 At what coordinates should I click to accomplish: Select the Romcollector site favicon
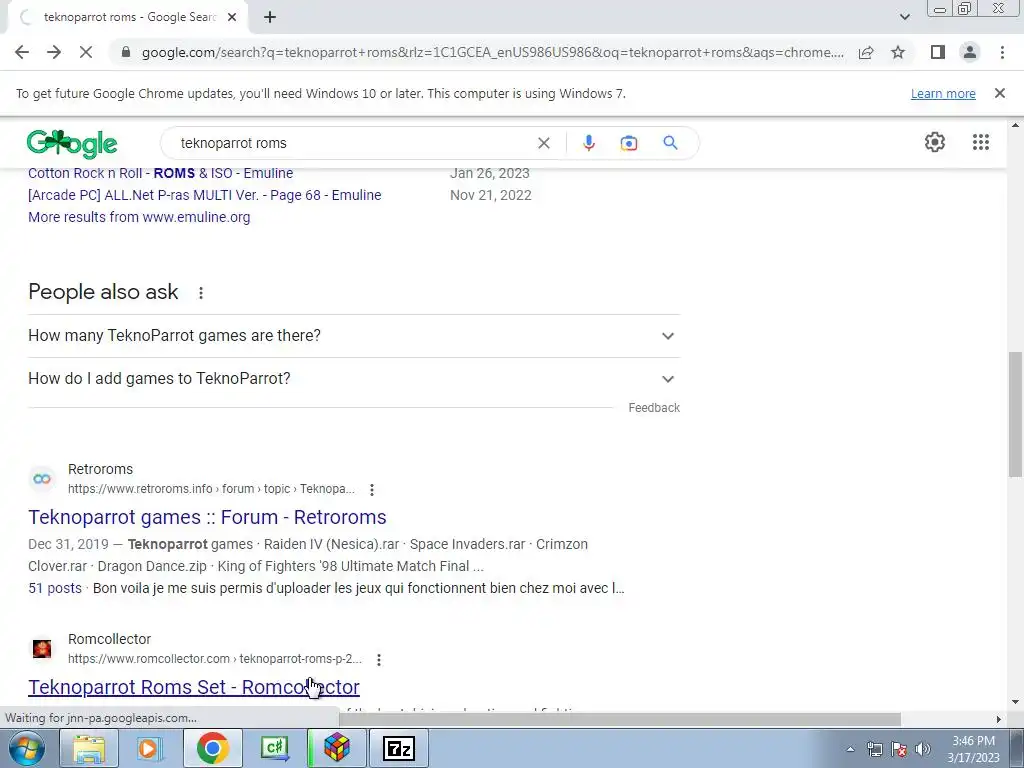42,648
